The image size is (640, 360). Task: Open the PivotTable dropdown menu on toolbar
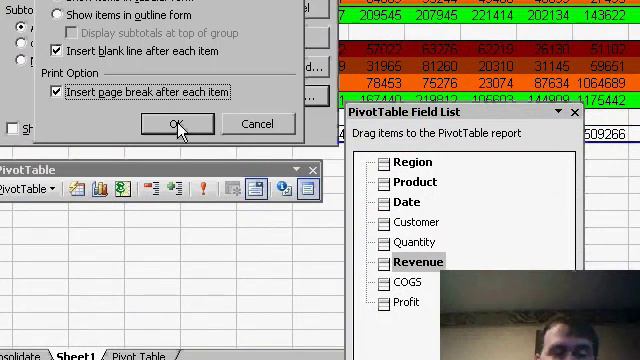(27, 189)
